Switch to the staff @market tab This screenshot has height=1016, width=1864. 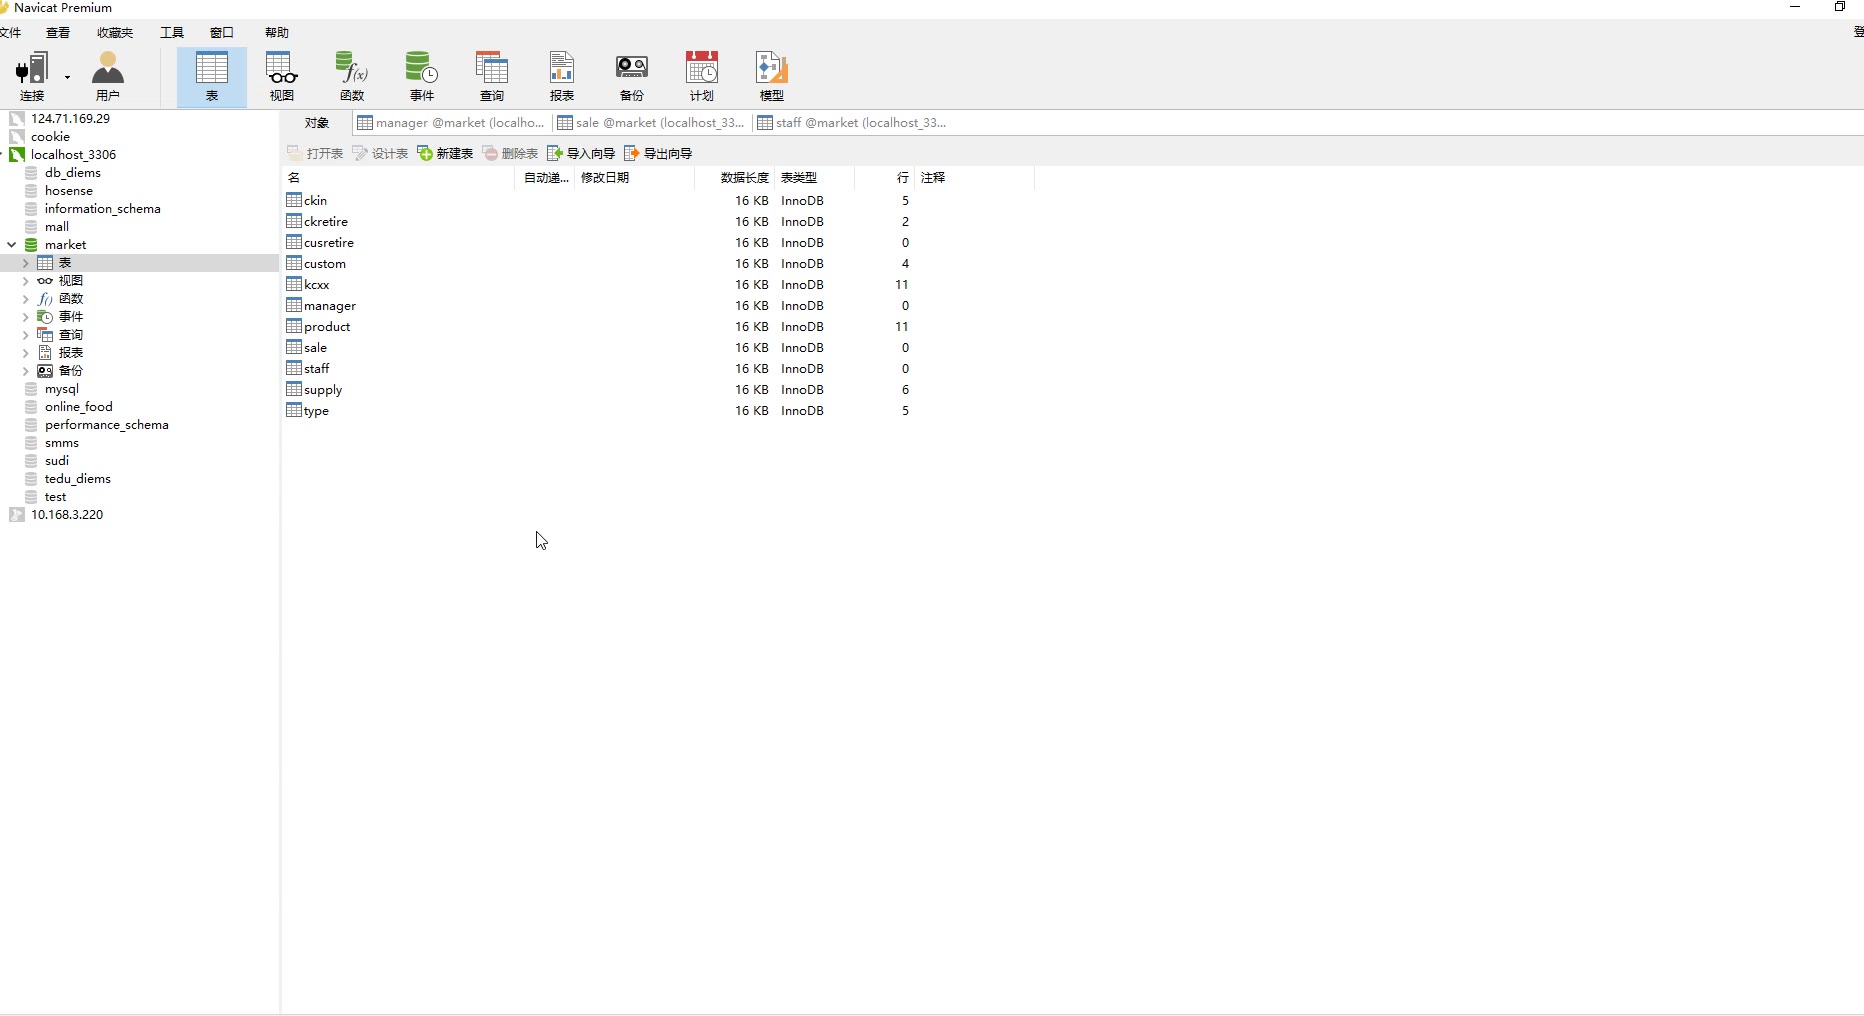click(x=852, y=123)
